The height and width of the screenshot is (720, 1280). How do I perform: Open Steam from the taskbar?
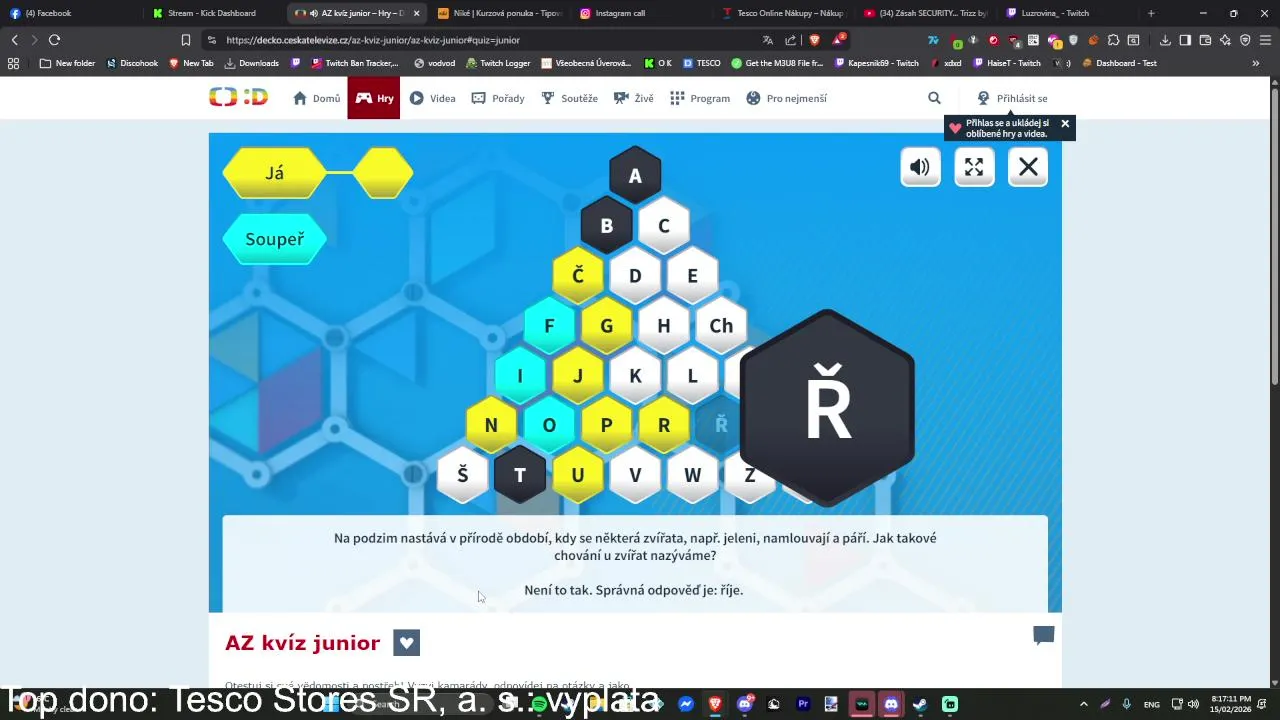(920, 704)
